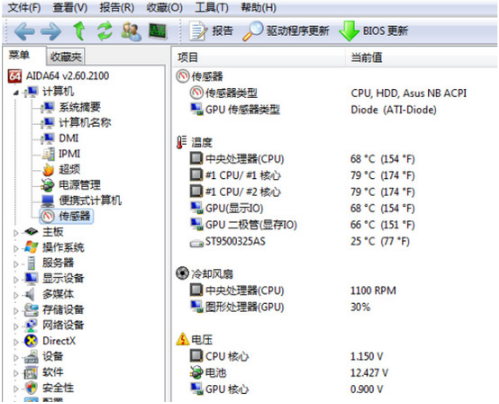Click the 冷却风扇 fan icon
Screen dimensions: 499x404
click(182, 273)
